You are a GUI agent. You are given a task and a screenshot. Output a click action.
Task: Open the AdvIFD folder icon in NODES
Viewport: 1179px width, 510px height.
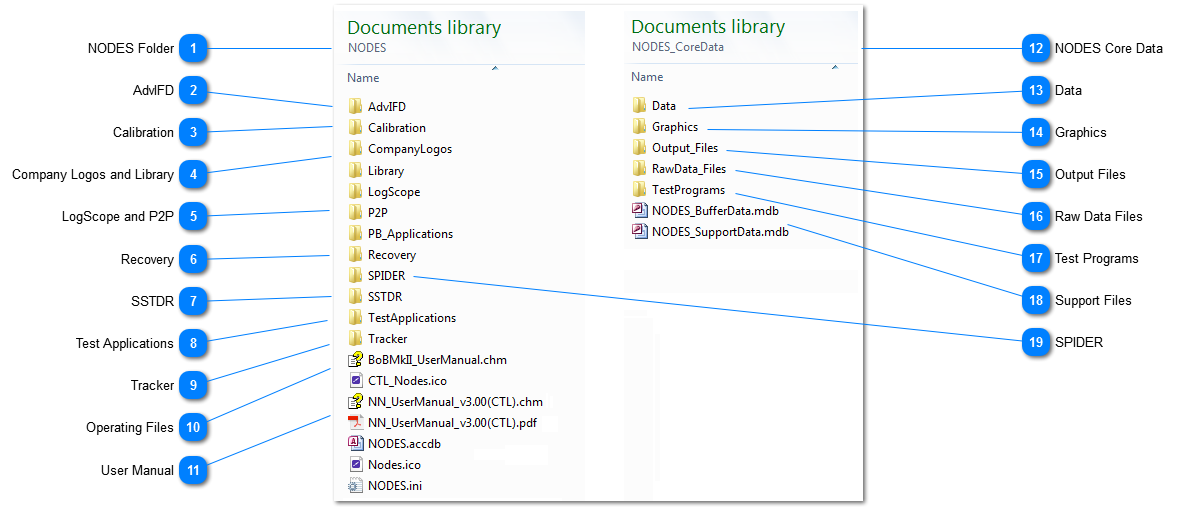(356, 107)
